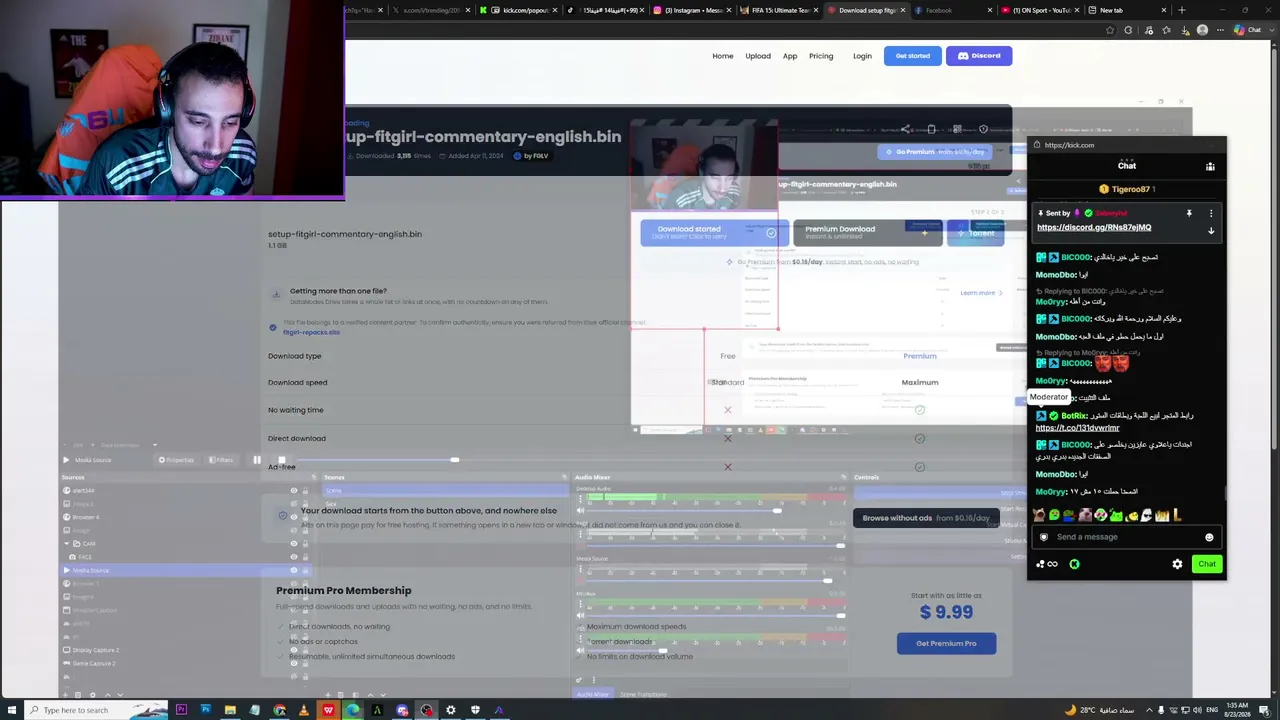Image resolution: width=1280 pixels, height=720 pixels.
Task: Open the emoji picker in Kick chat
Action: tap(1209, 537)
